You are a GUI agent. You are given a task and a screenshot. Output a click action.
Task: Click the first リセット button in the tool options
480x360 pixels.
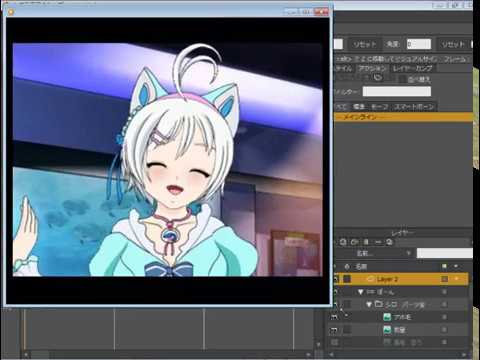pos(365,44)
